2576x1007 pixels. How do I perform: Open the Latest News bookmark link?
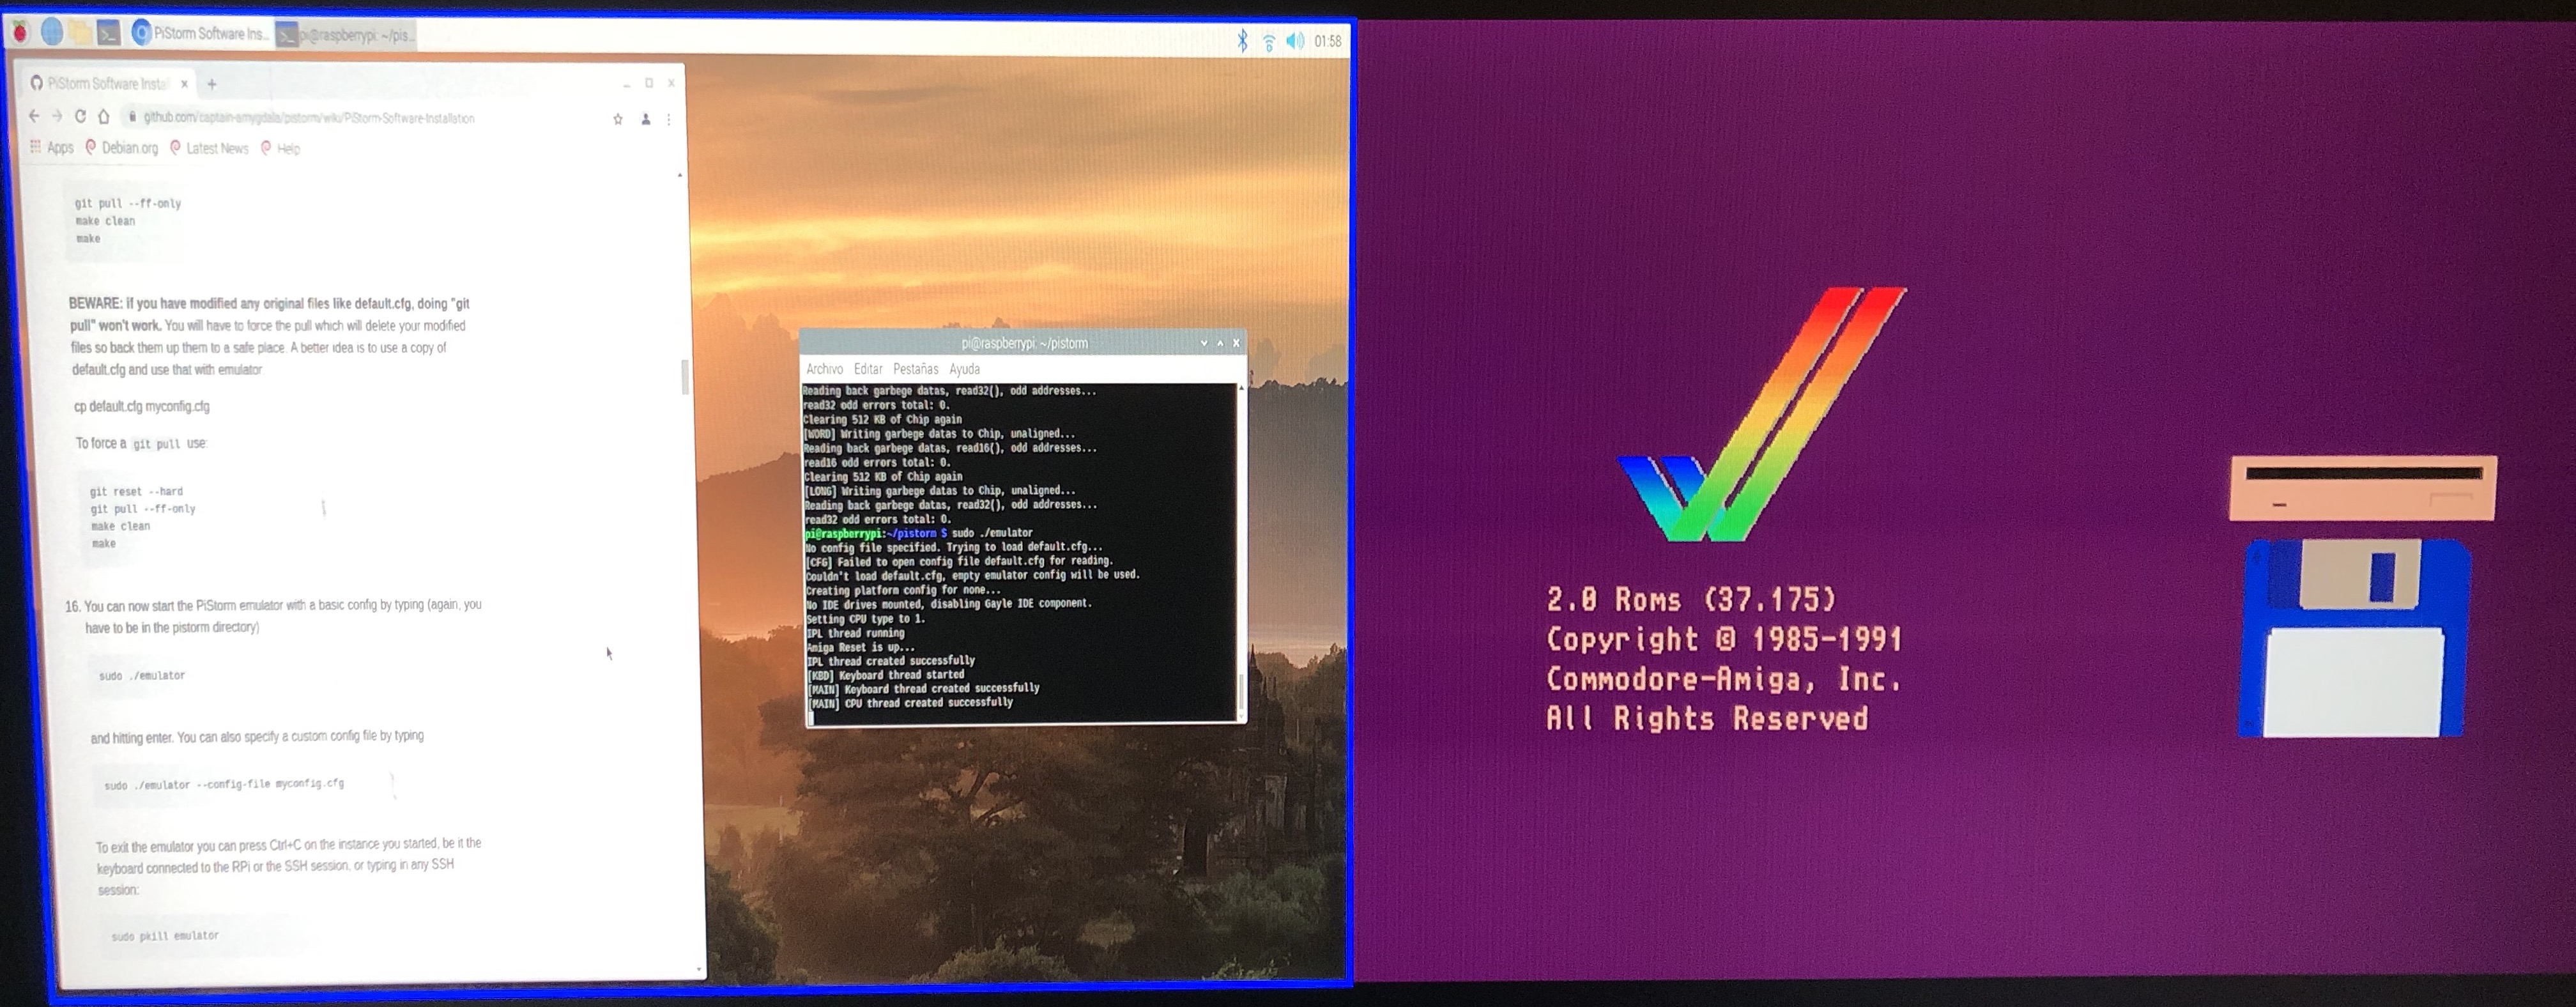[x=216, y=148]
